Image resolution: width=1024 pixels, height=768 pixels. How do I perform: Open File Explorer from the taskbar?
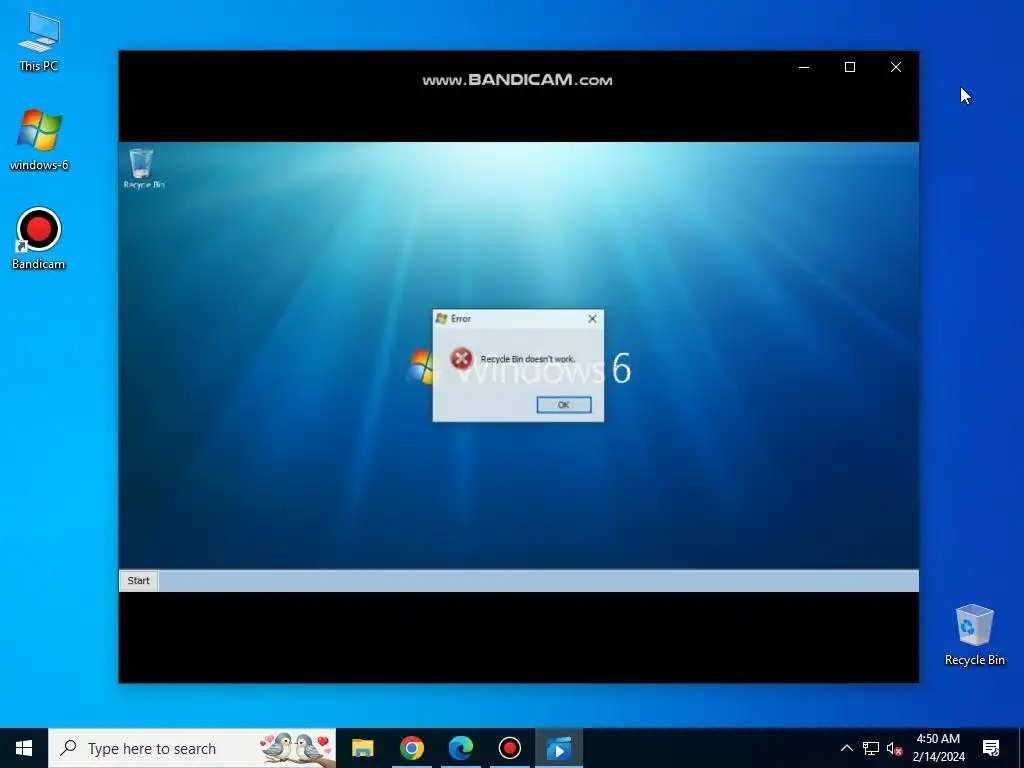pyautogui.click(x=362, y=748)
